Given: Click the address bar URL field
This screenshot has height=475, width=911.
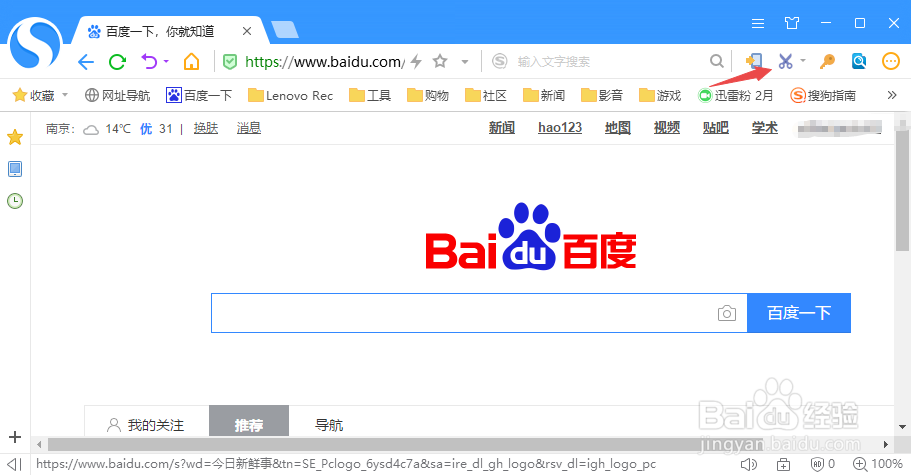Looking at the screenshot, I should coord(324,62).
